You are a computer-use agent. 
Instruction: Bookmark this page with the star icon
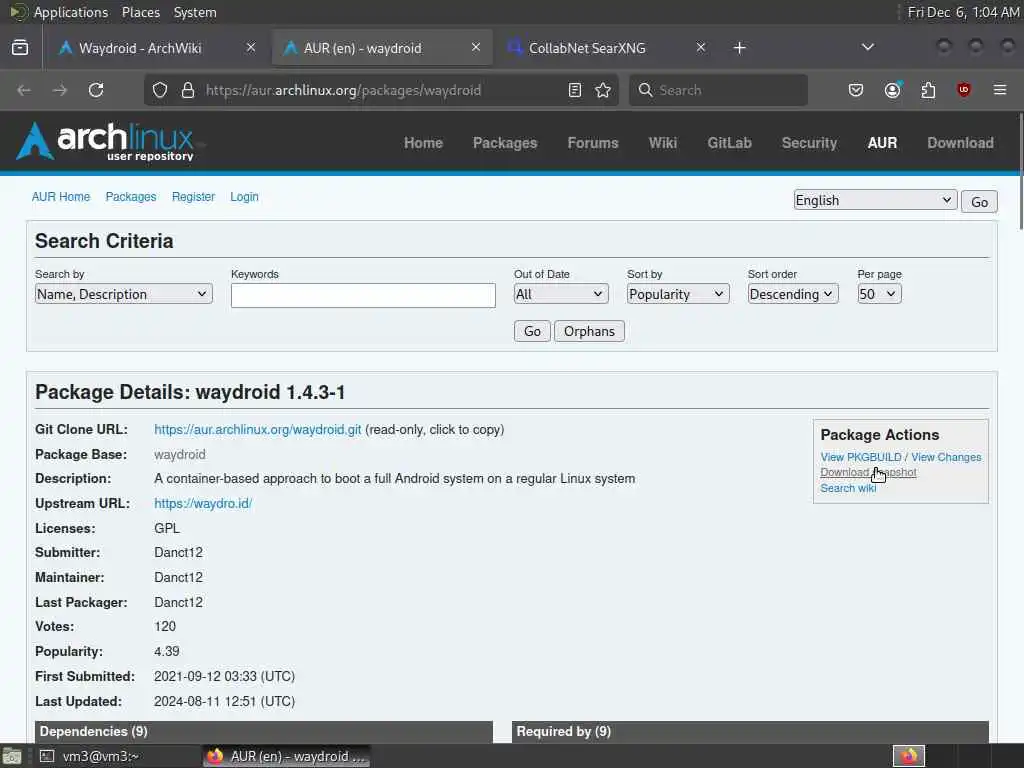click(x=603, y=90)
